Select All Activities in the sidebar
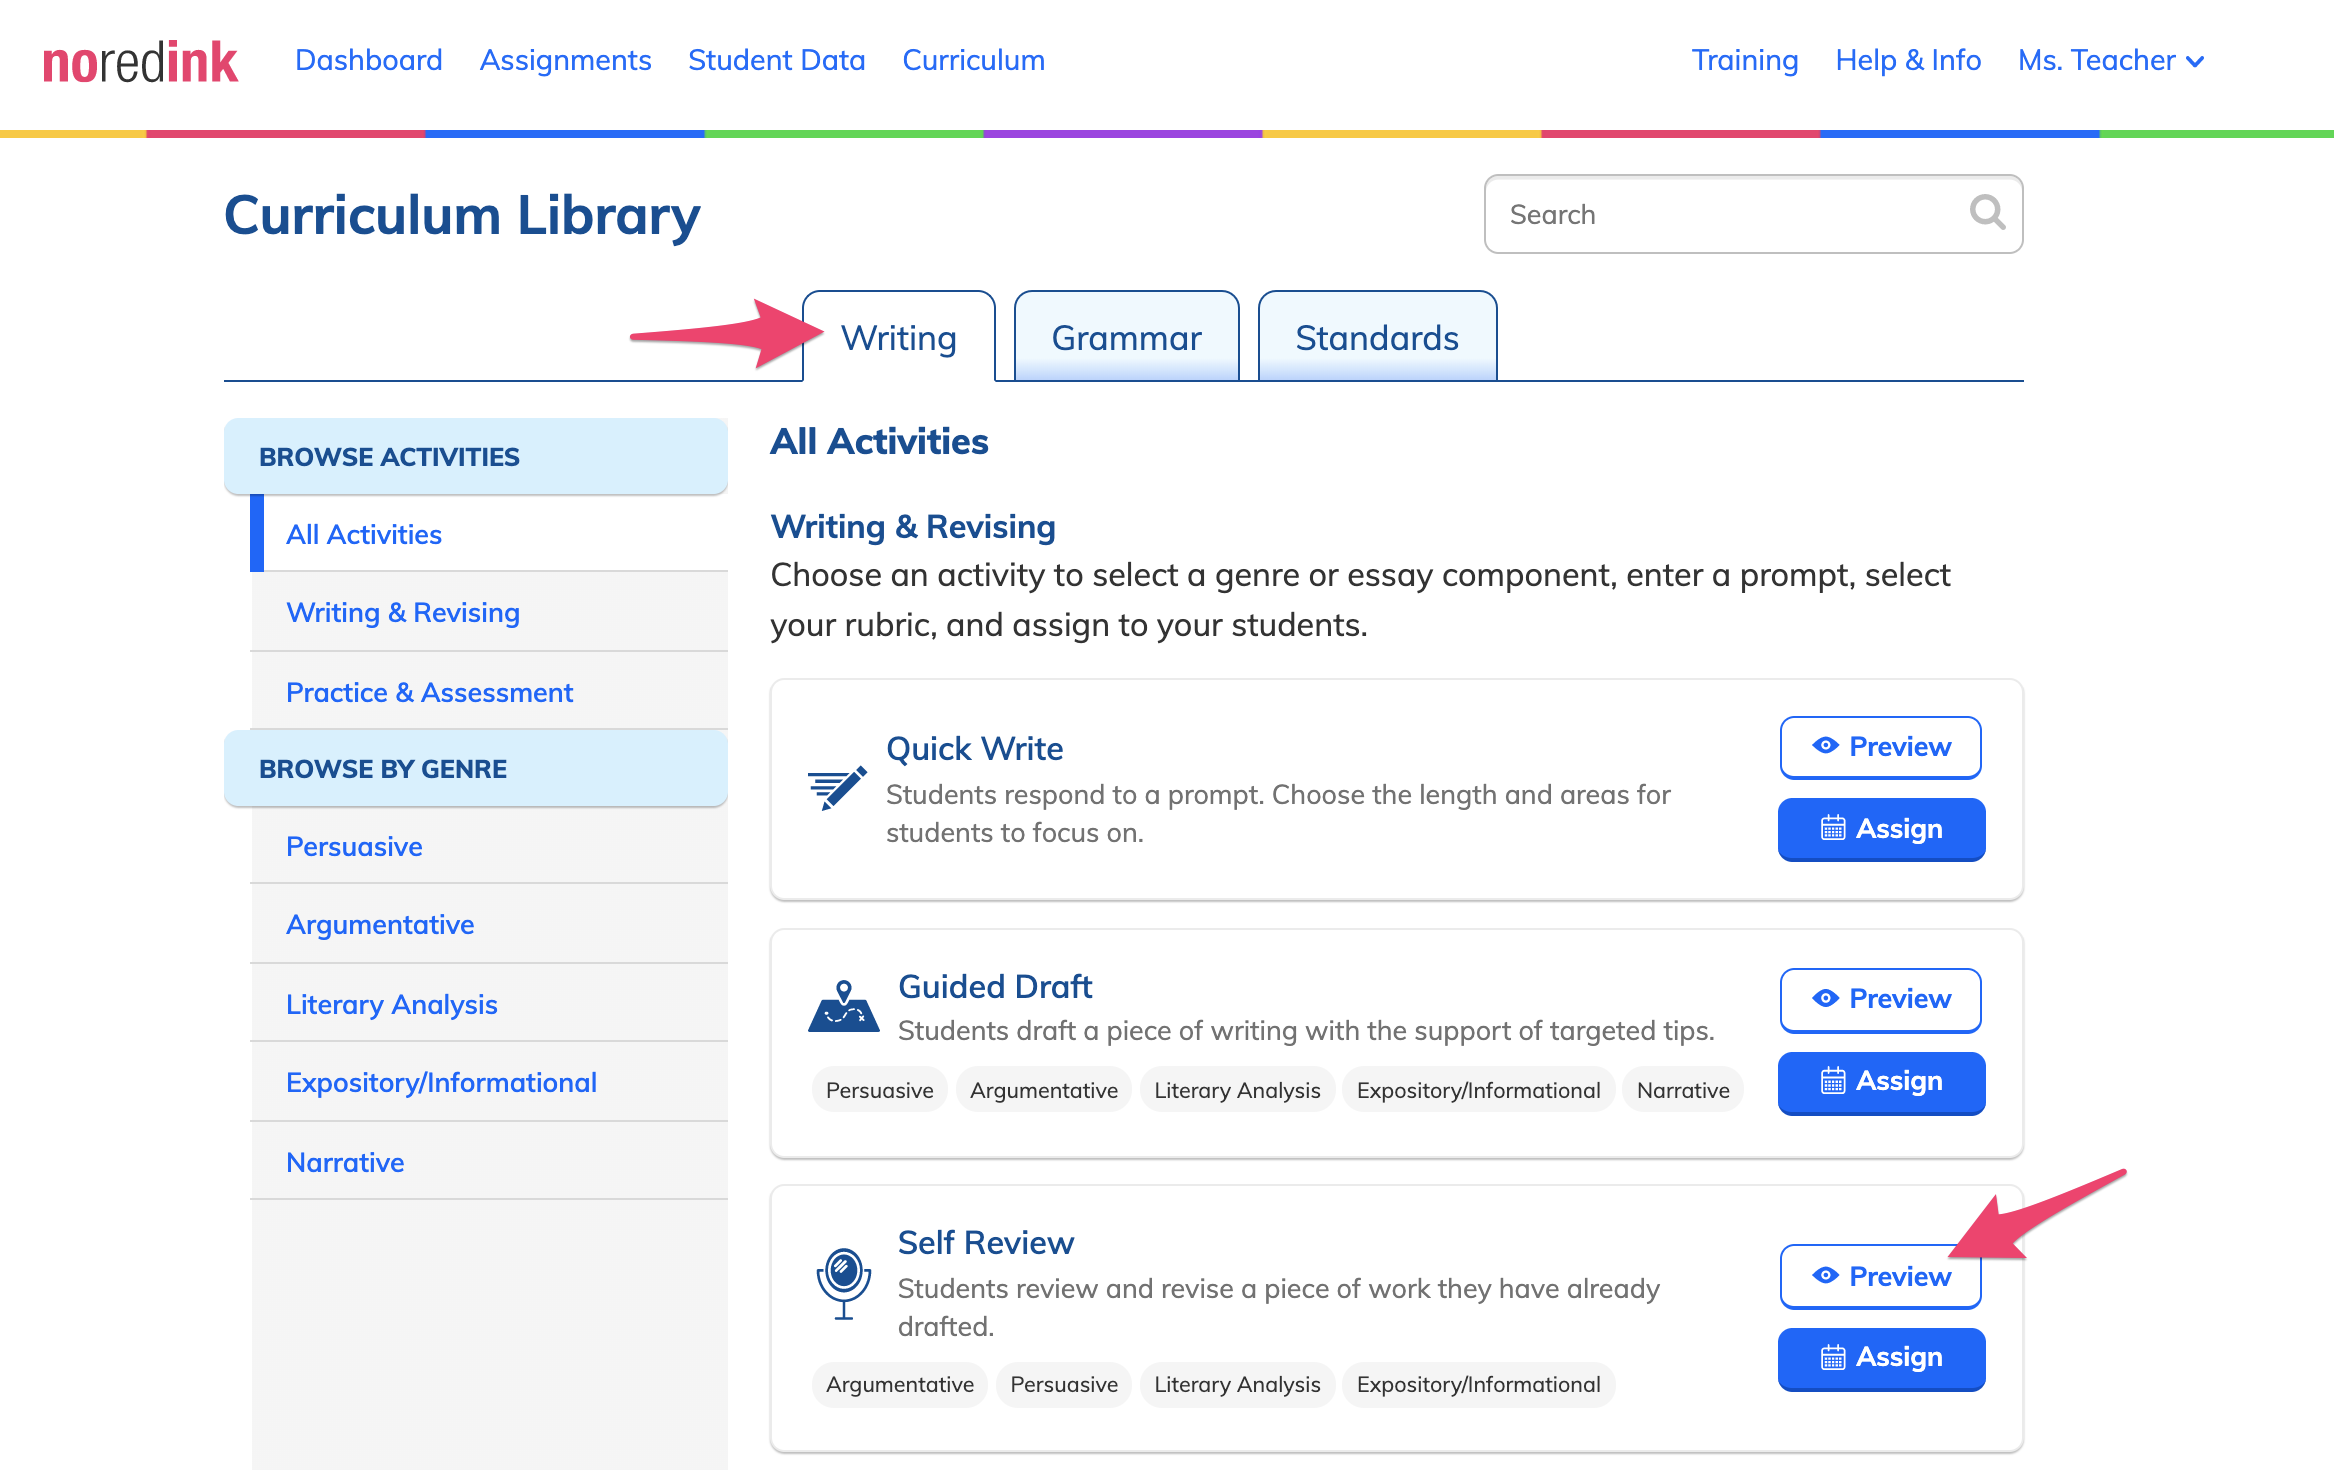Image resolution: width=2334 pixels, height=1470 pixels. tap(489, 534)
